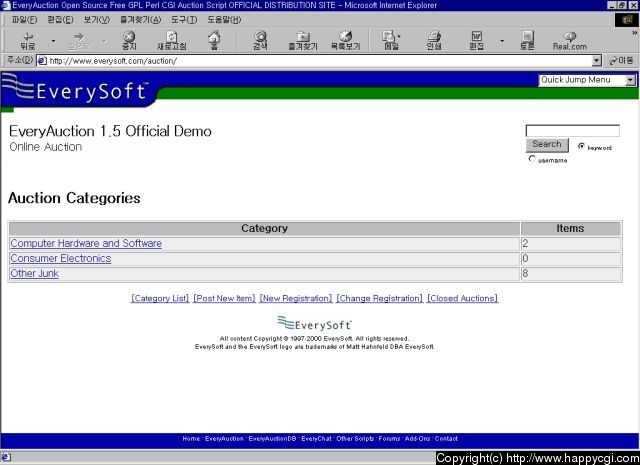Open the Search toolbar icon

260,40
